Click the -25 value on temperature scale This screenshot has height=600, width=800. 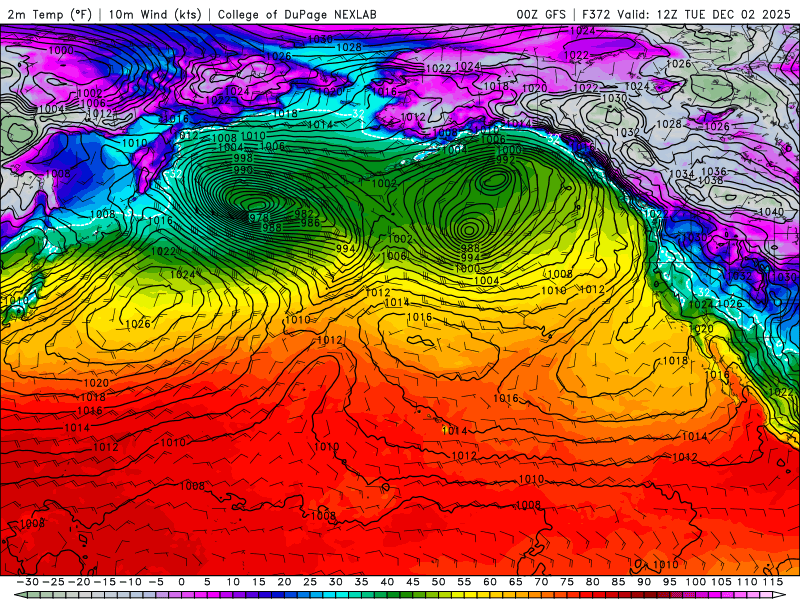click(53, 582)
